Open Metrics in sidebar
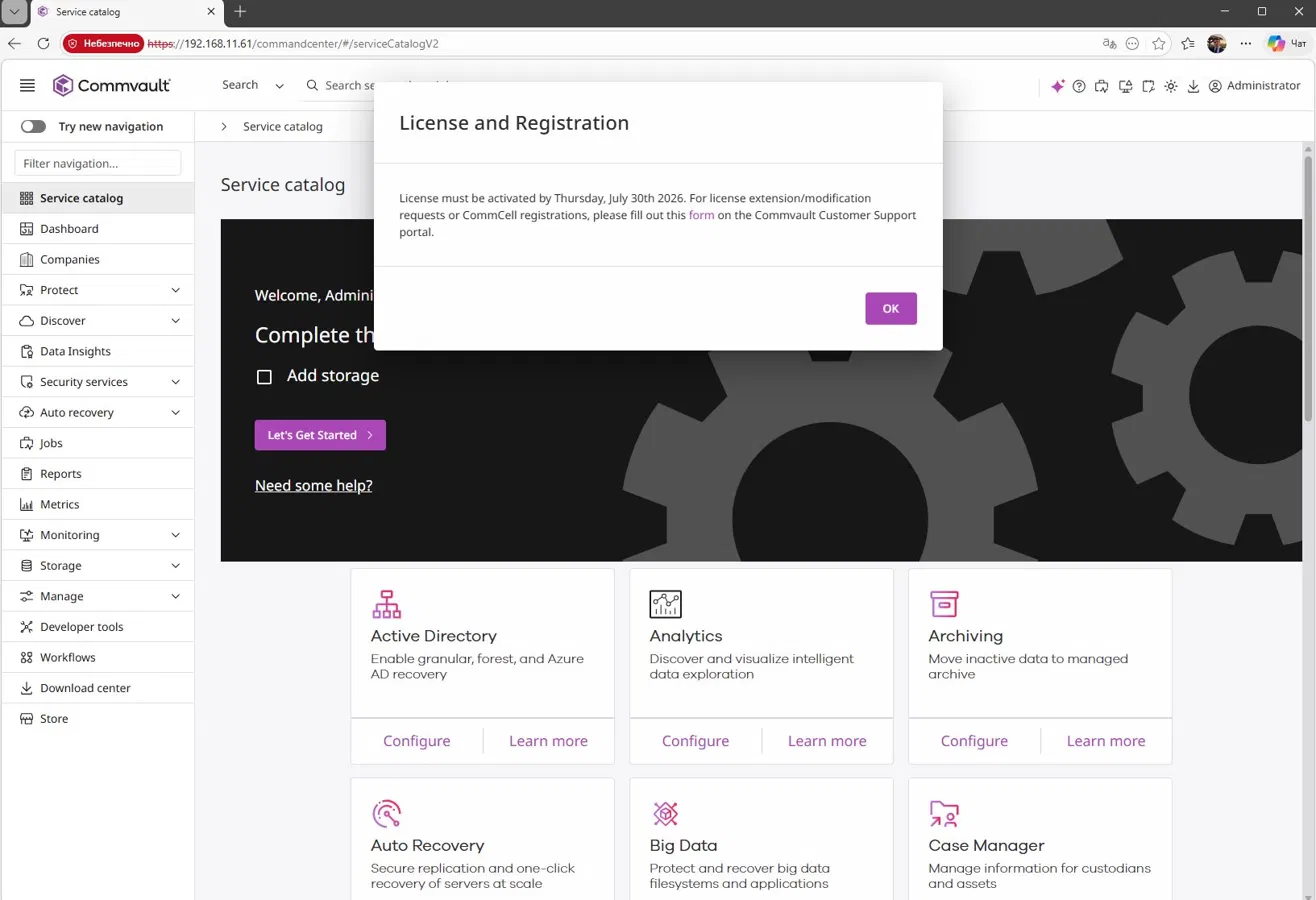1316x900 pixels. coord(98,505)
